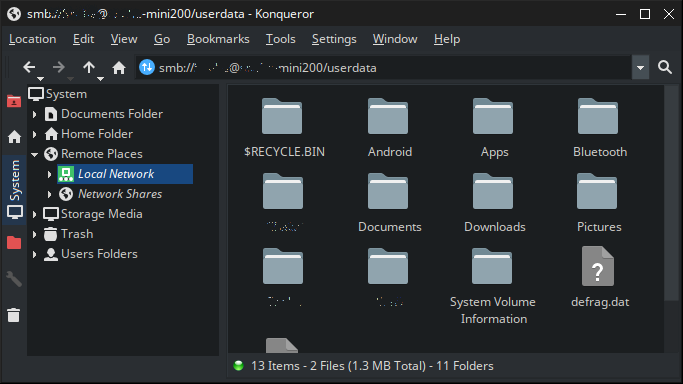Open the address bar history dropdown
Viewport: 683px width, 384px height.
640,67
